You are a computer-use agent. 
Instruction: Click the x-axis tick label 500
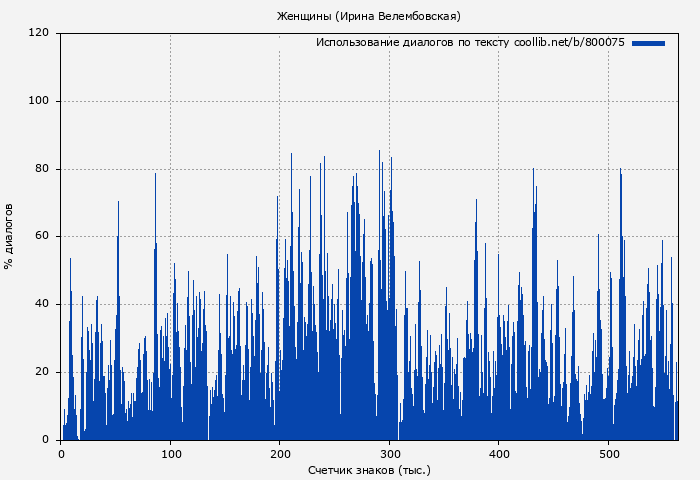609,454
